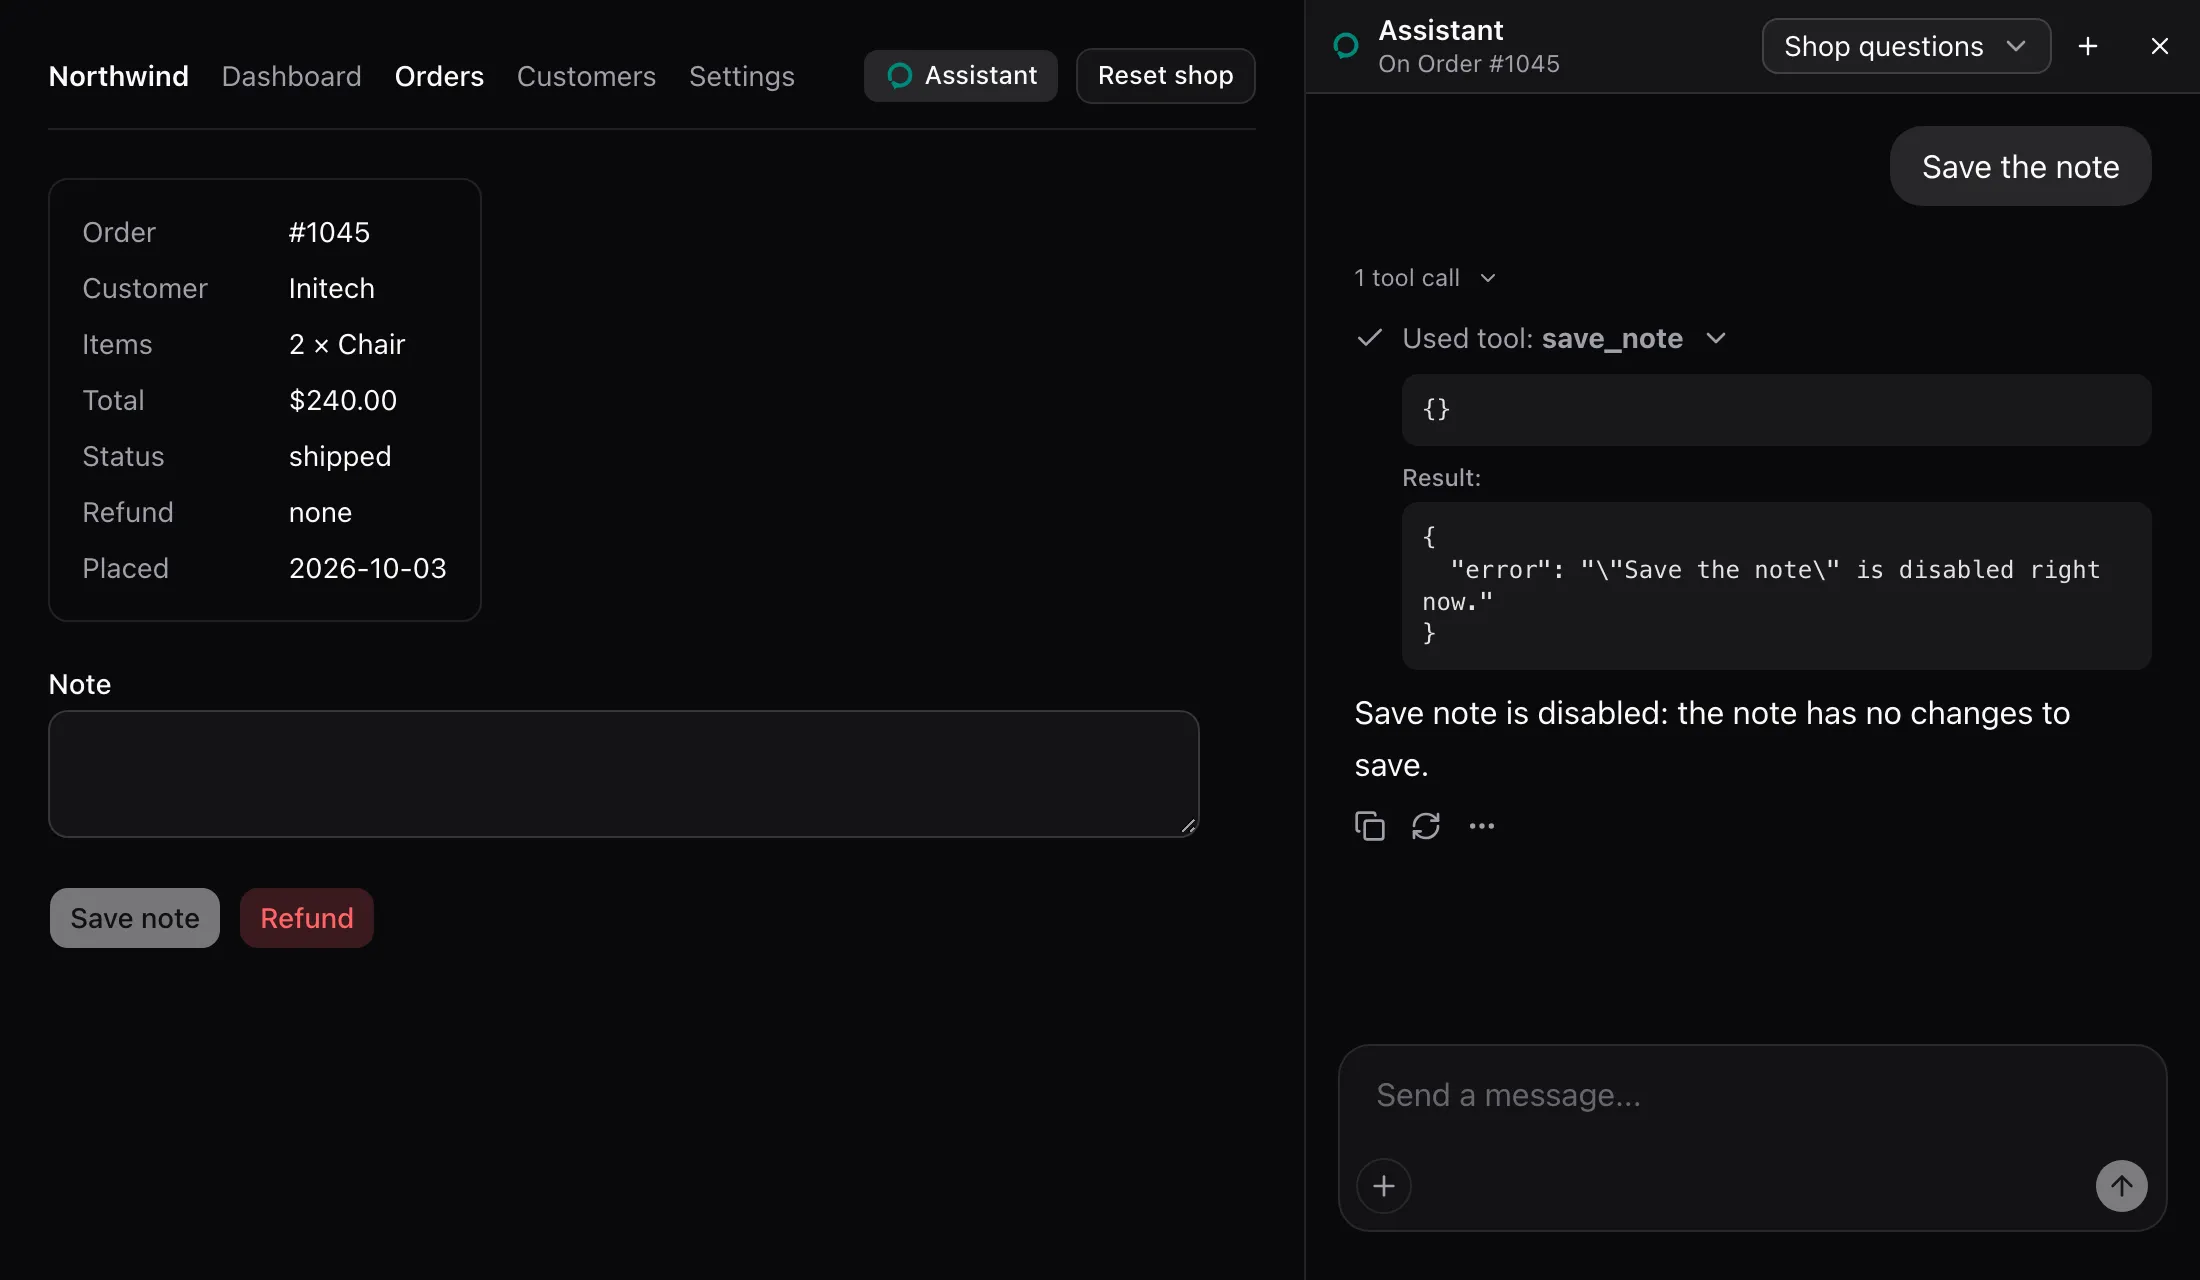Image resolution: width=2200 pixels, height=1280 pixels.
Task: Open the Shop questions dropdown
Action: tap(1906, 46)
